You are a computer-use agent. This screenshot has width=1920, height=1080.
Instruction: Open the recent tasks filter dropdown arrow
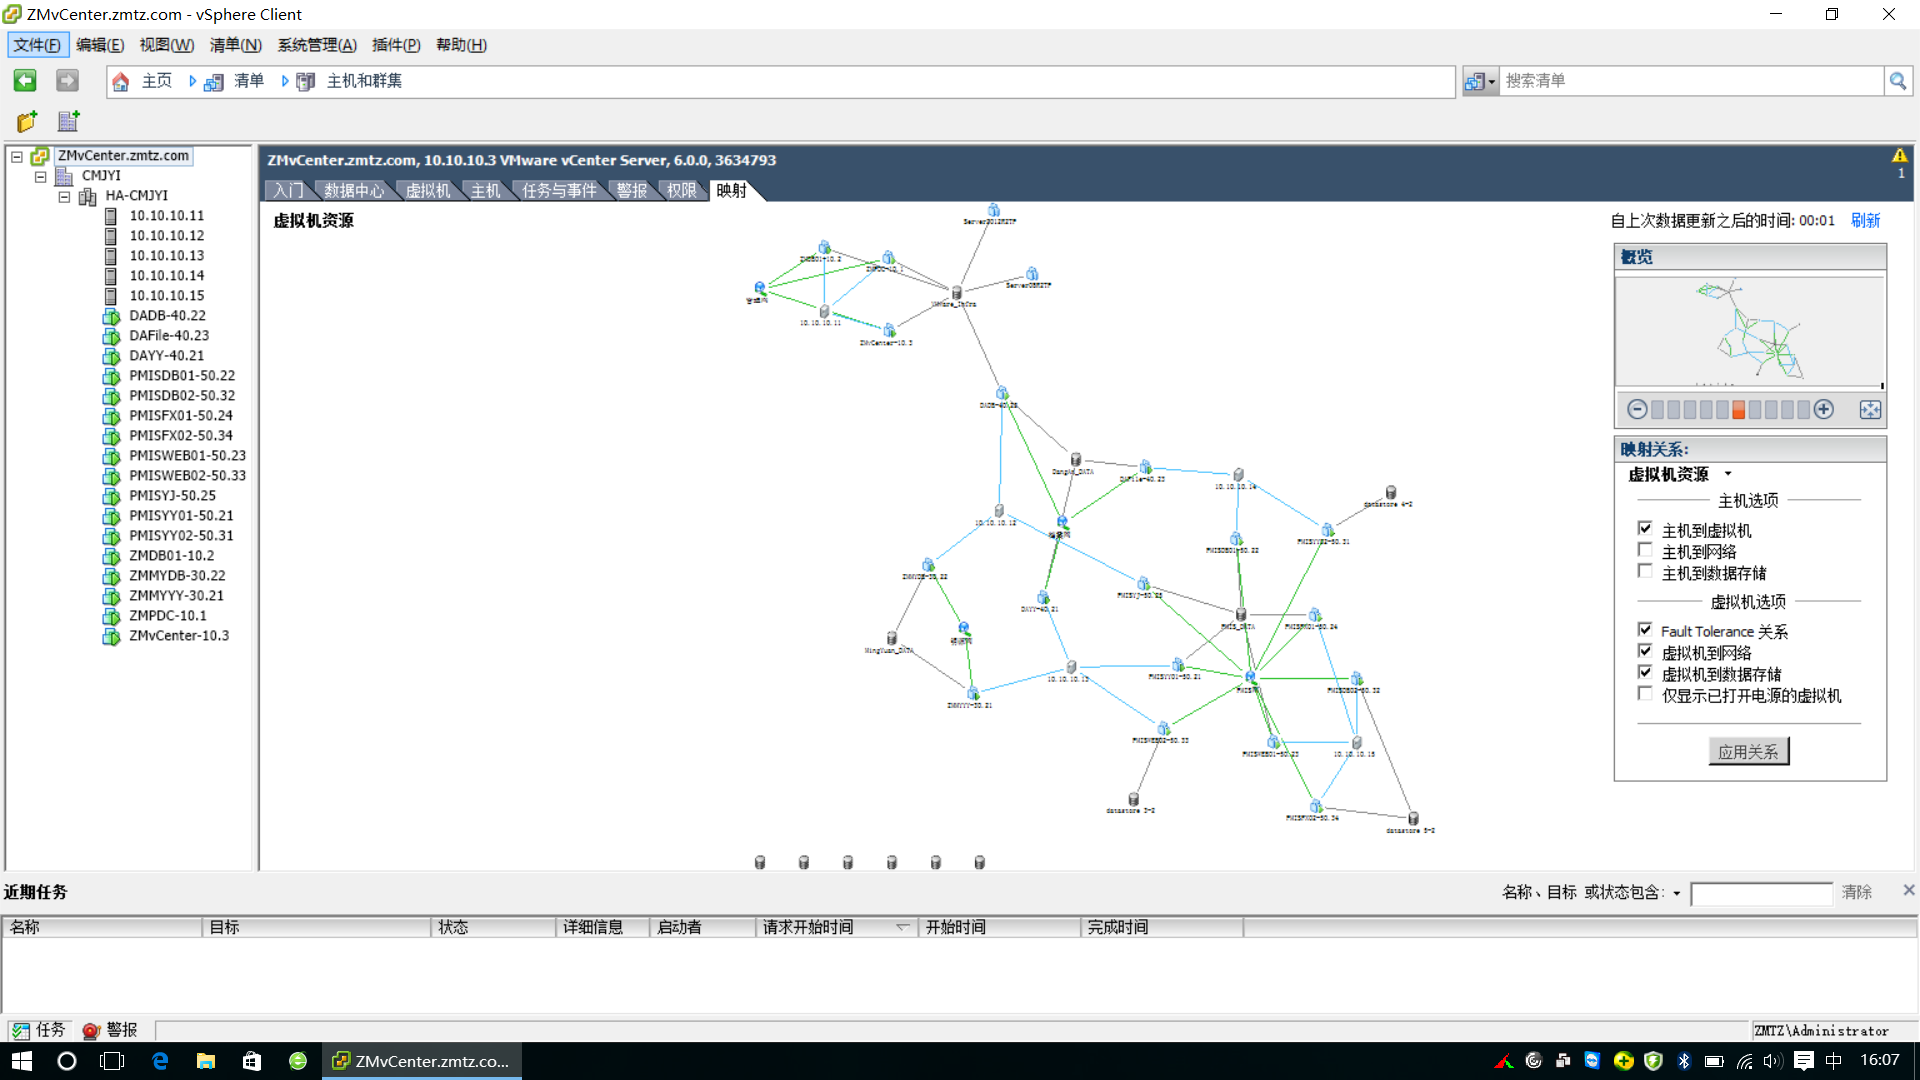pos(1677,893)
